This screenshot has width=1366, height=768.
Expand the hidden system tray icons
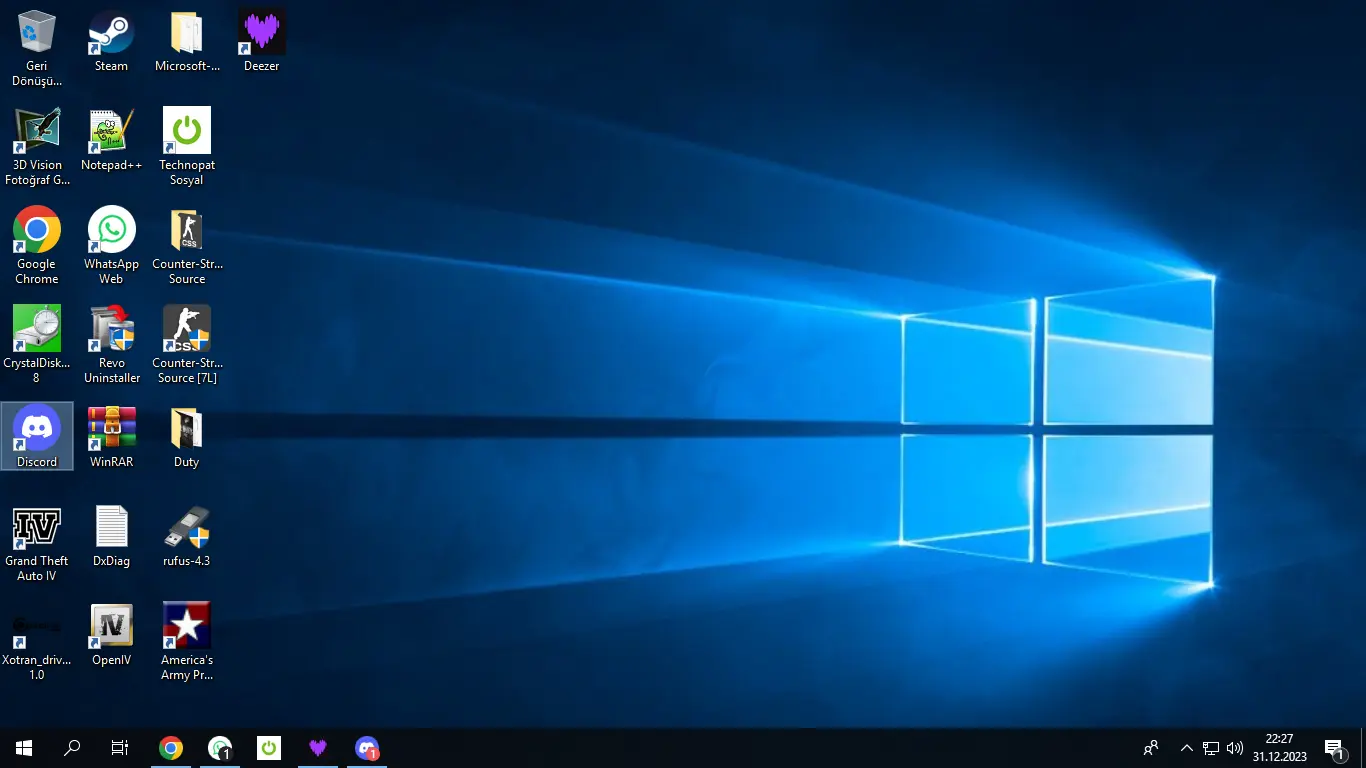[1187, 748]
